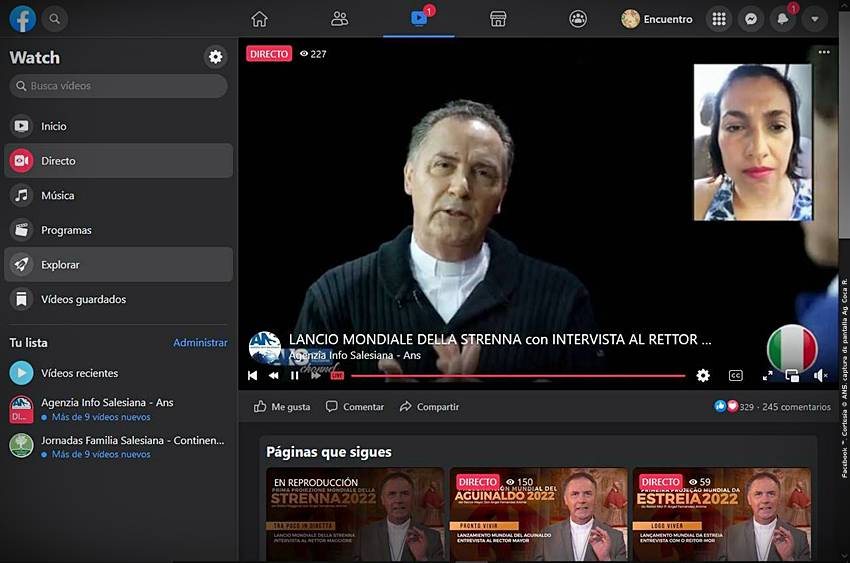Viewport: 850px width, 563px height.
Task: Open the notifications bell
Action: [783, 19]
